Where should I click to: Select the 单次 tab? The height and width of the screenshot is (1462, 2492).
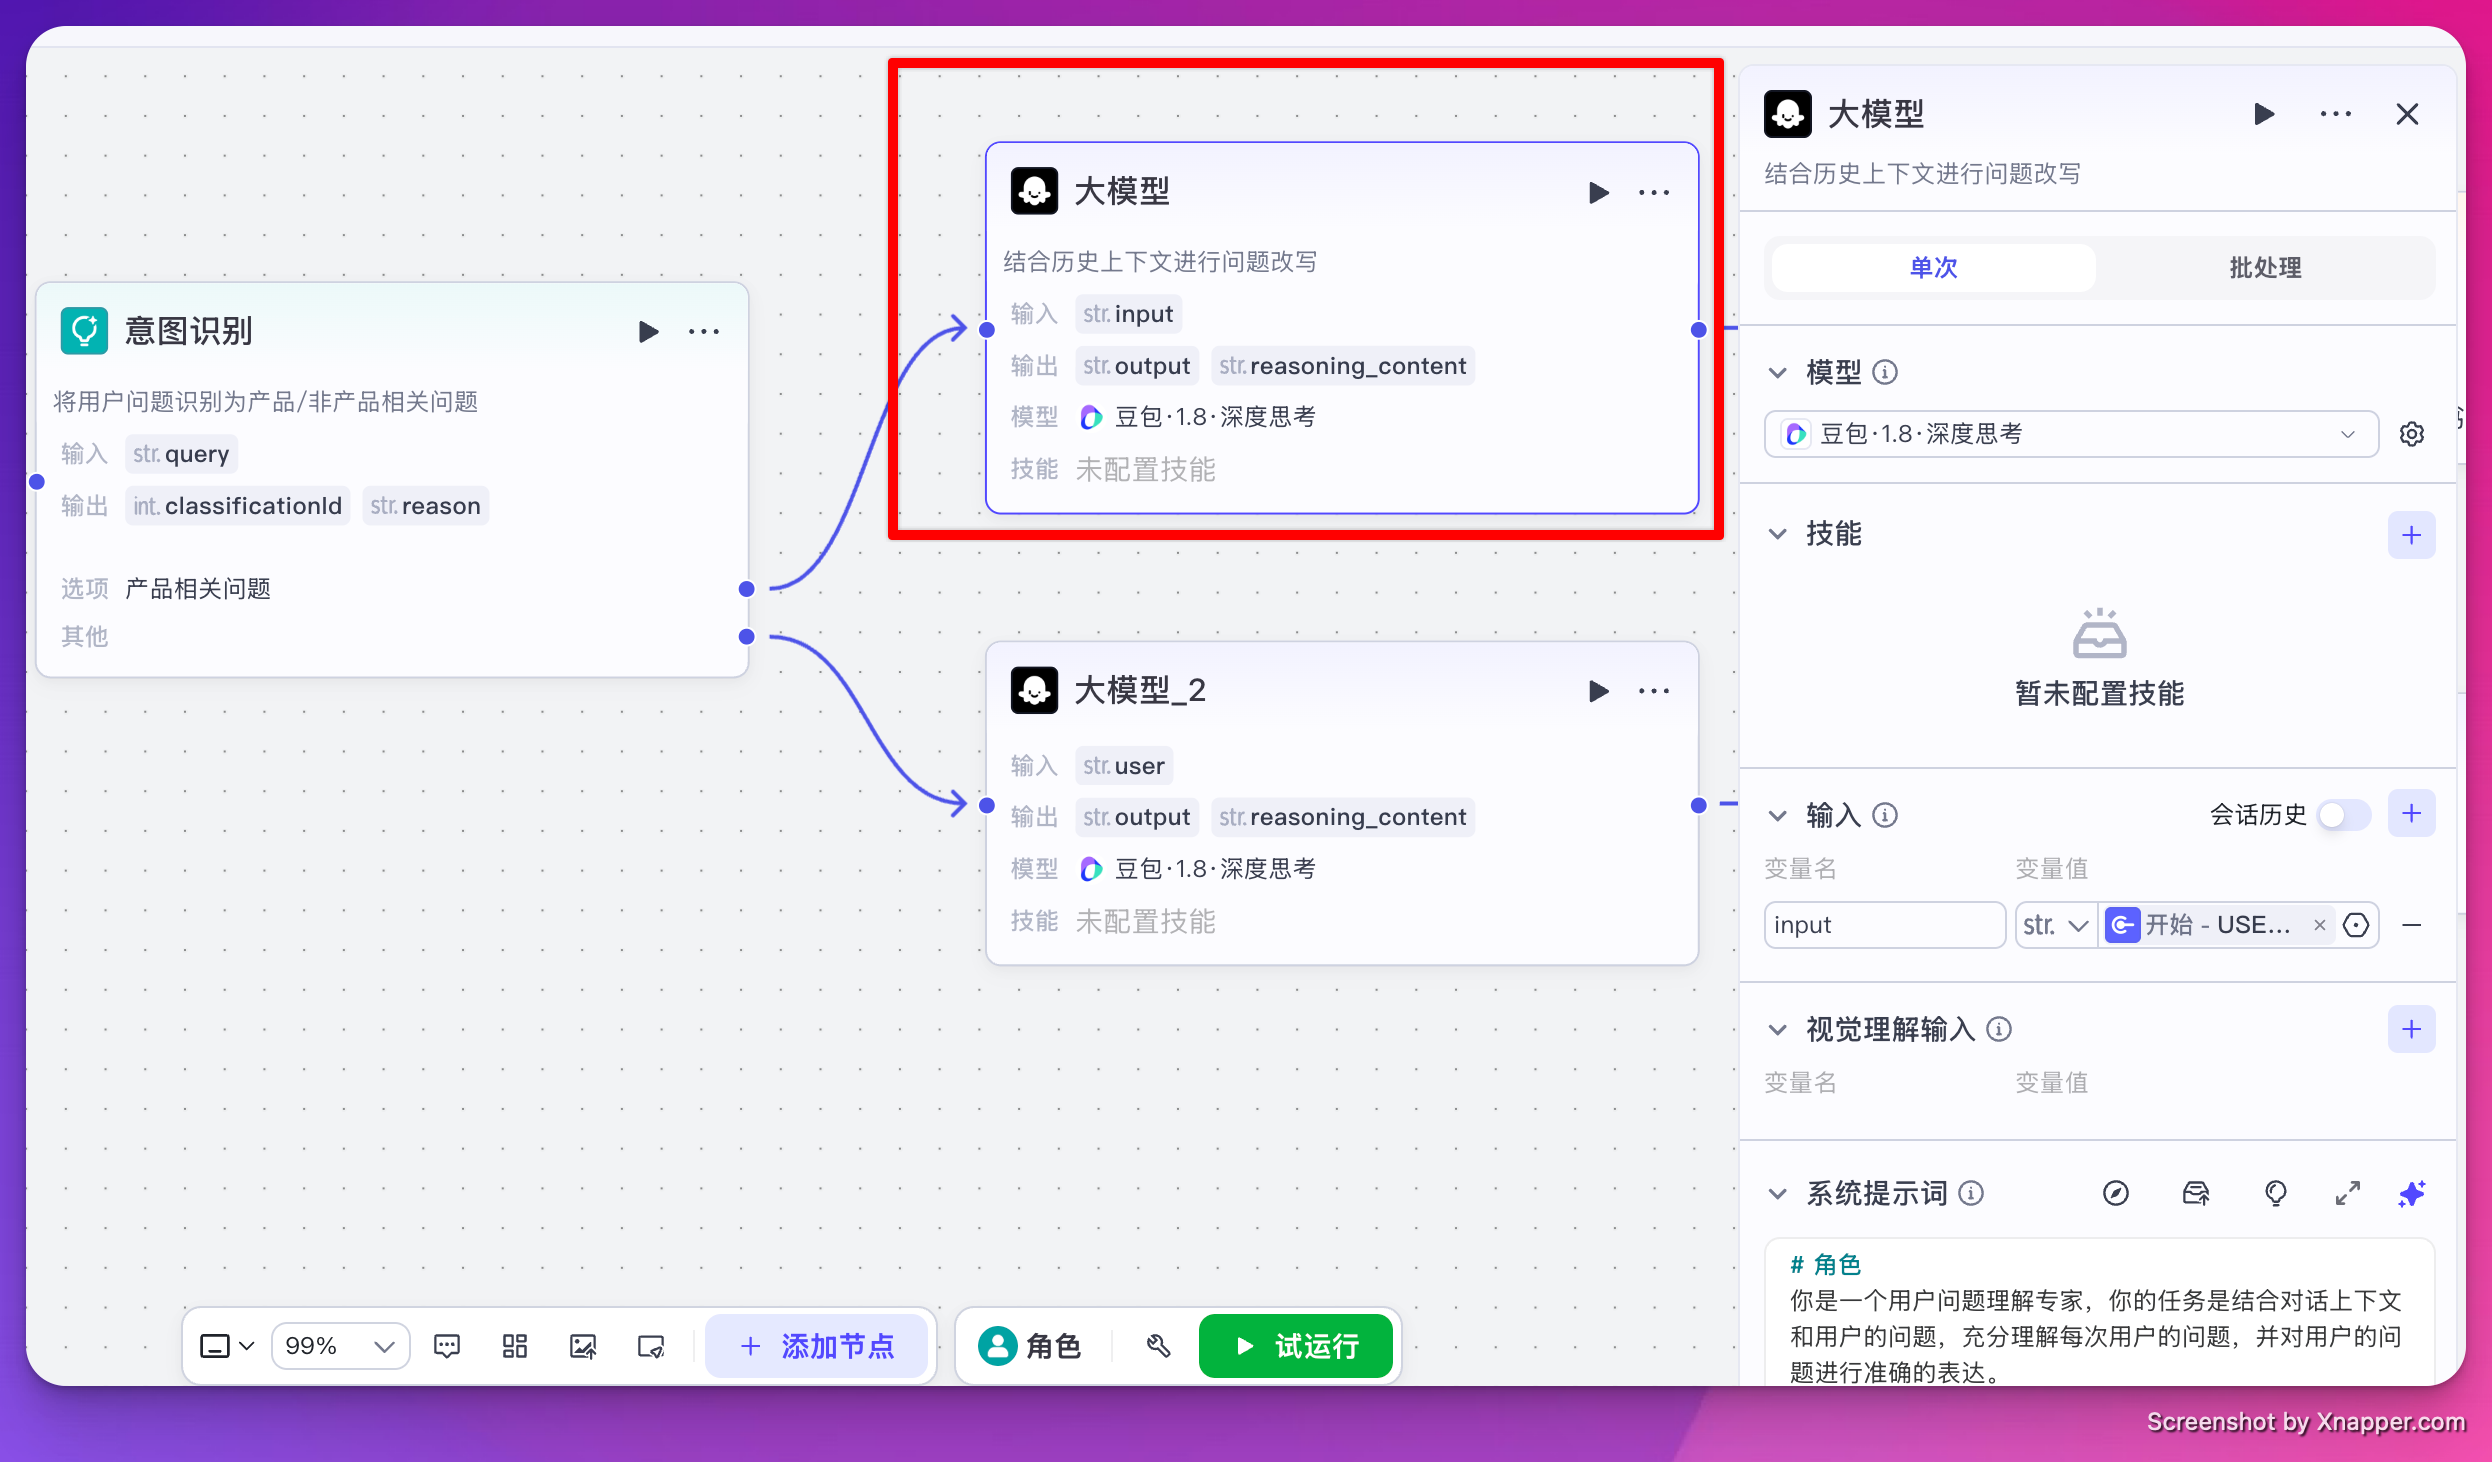point(1933,268)
